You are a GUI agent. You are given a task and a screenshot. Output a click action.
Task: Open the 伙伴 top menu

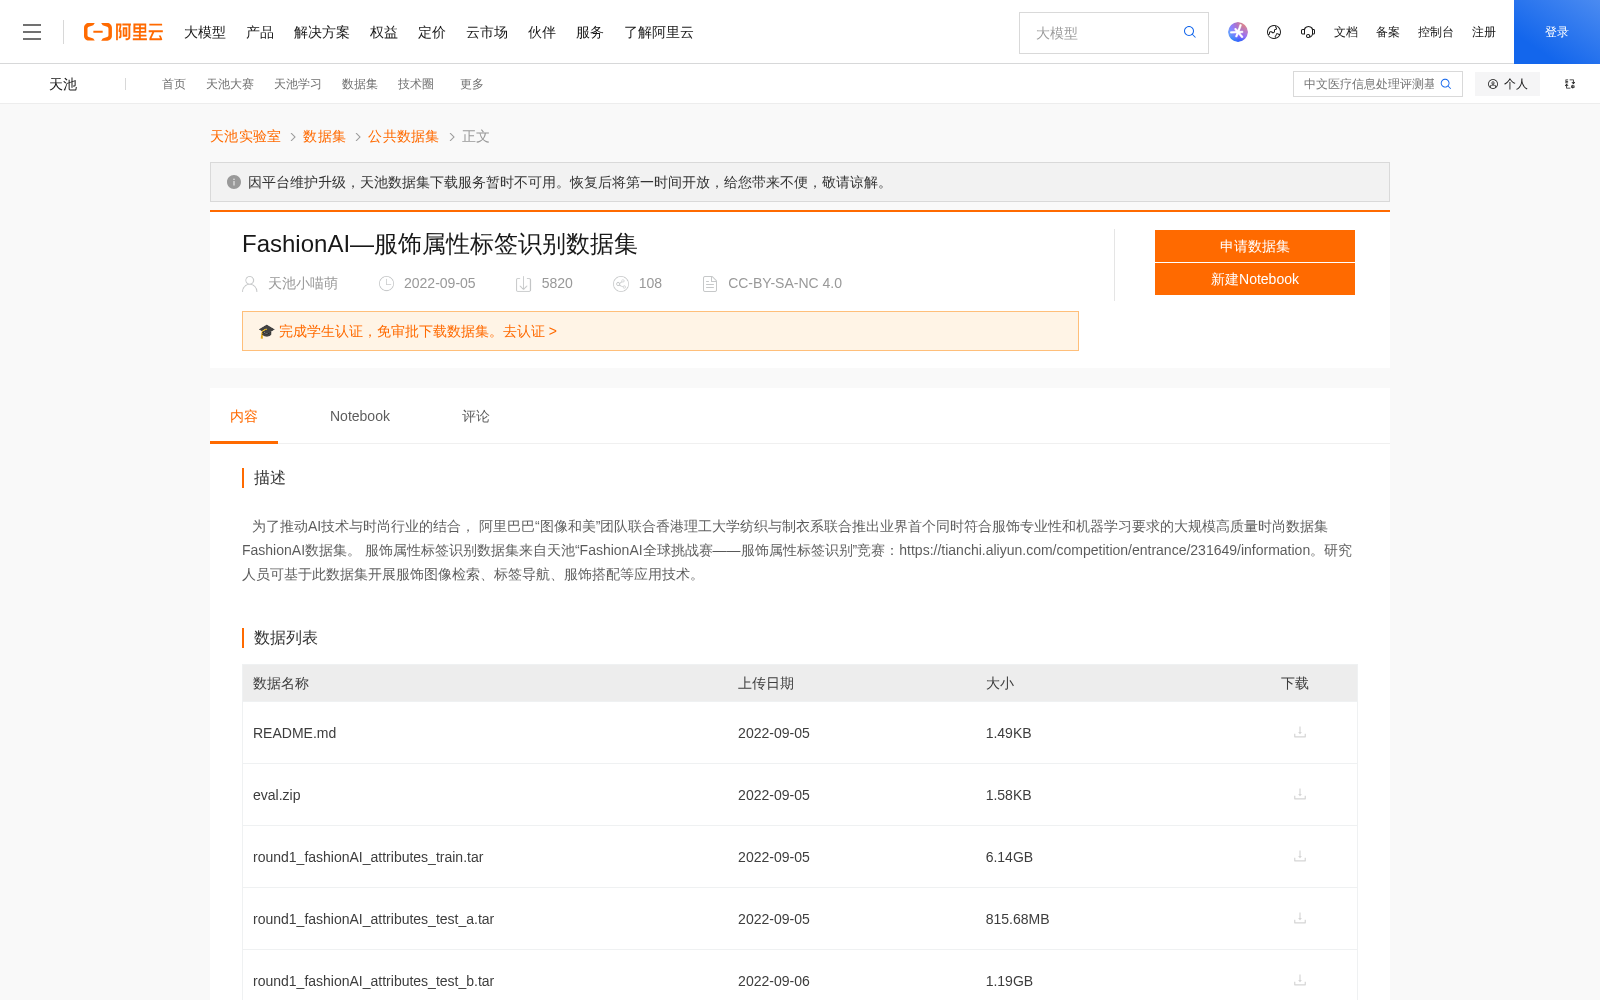coord(542,32)
